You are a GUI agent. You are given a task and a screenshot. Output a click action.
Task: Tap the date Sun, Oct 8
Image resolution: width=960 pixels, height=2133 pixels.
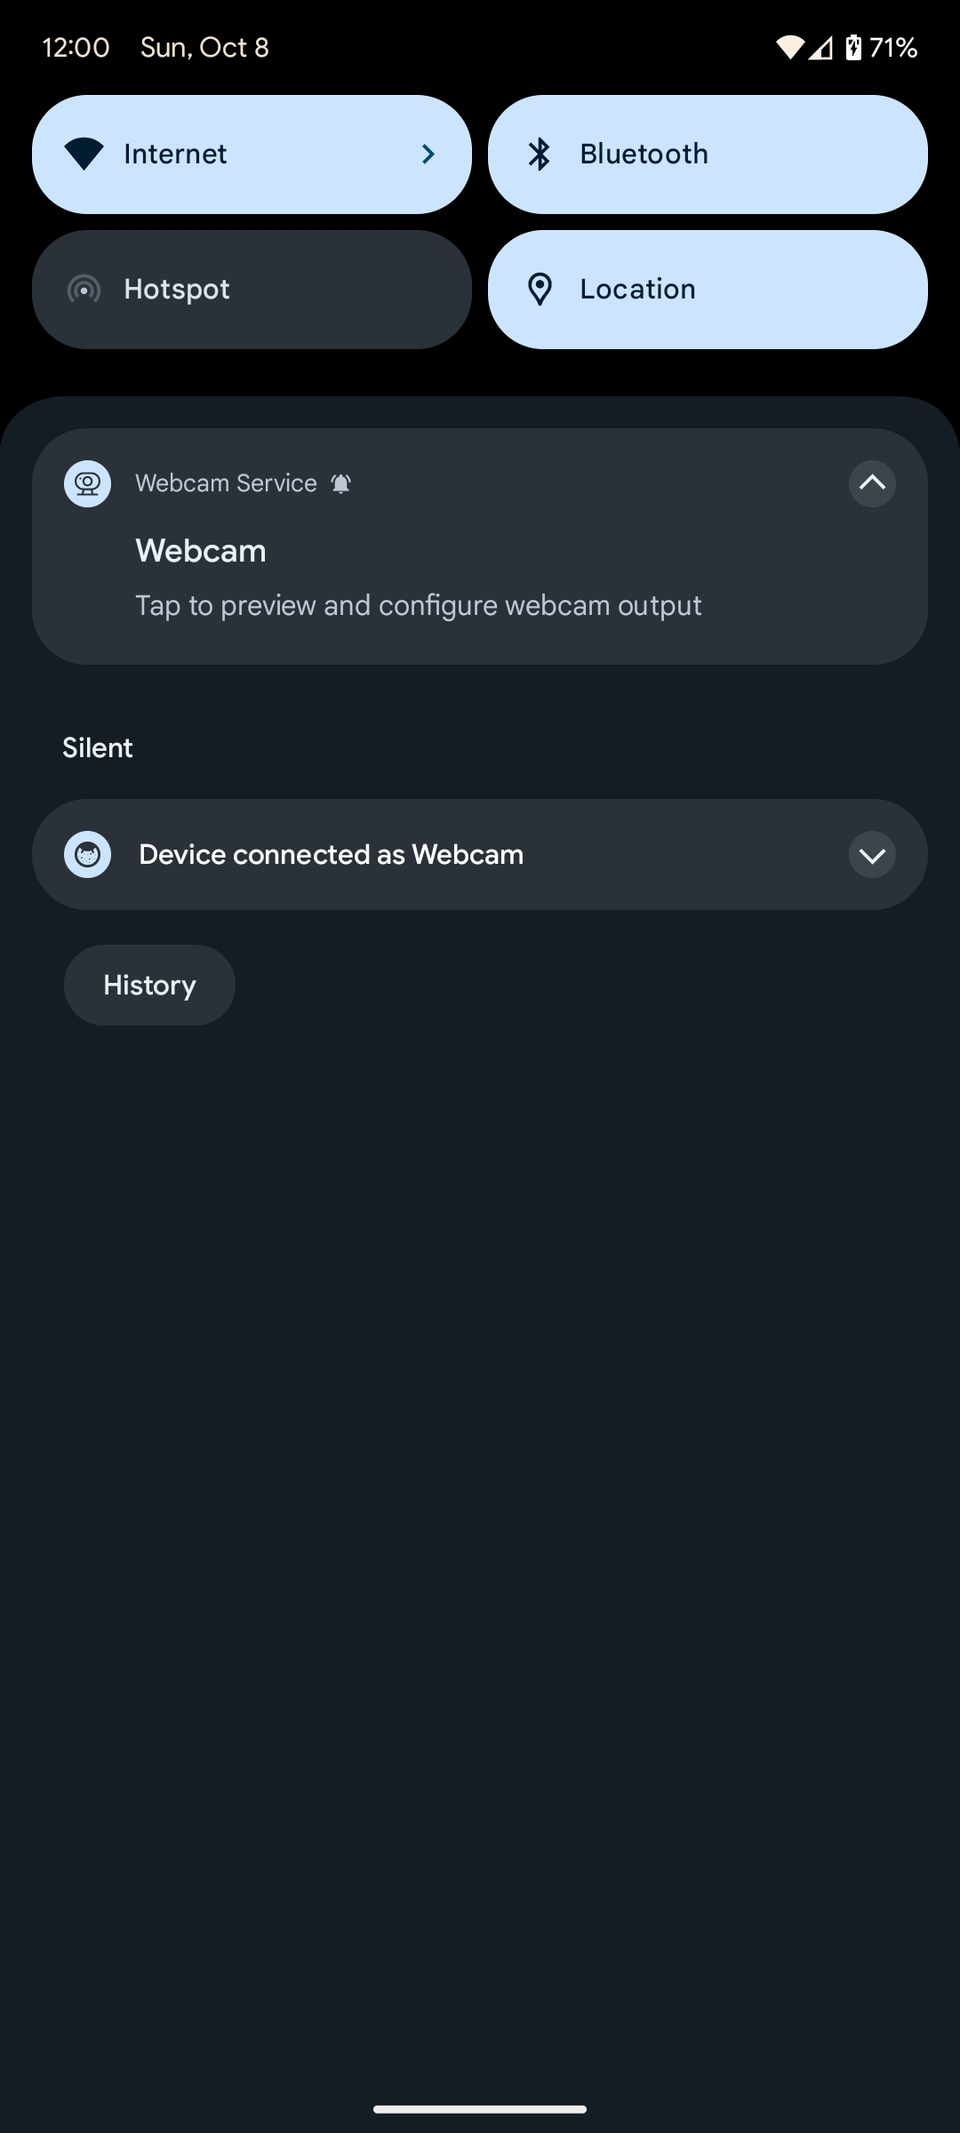coord(204,47)
